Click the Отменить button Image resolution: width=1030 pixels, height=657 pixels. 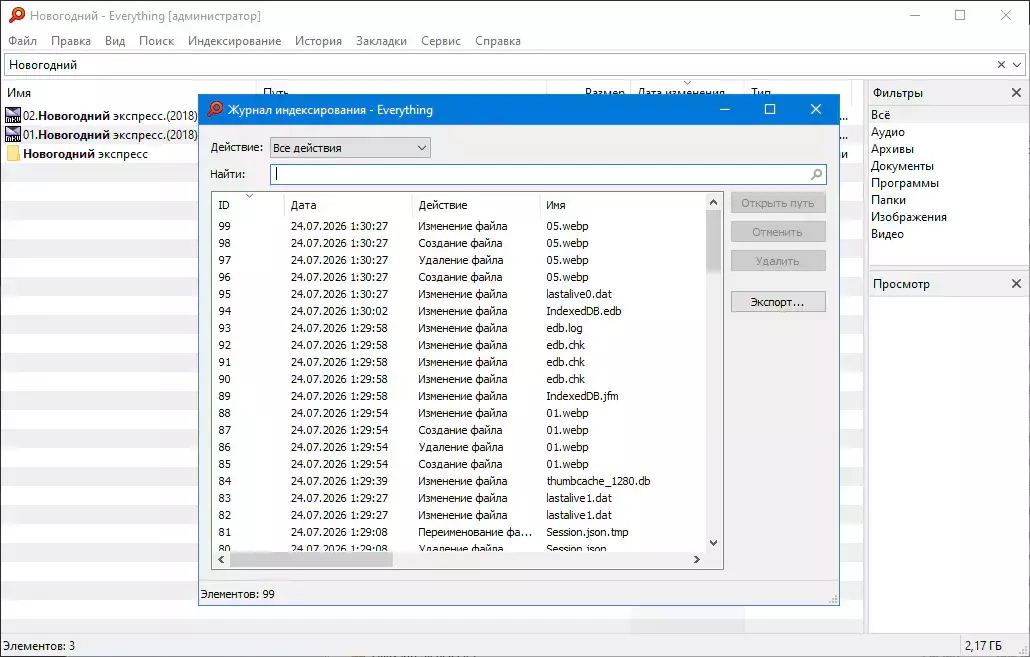[x=778, y=232]
